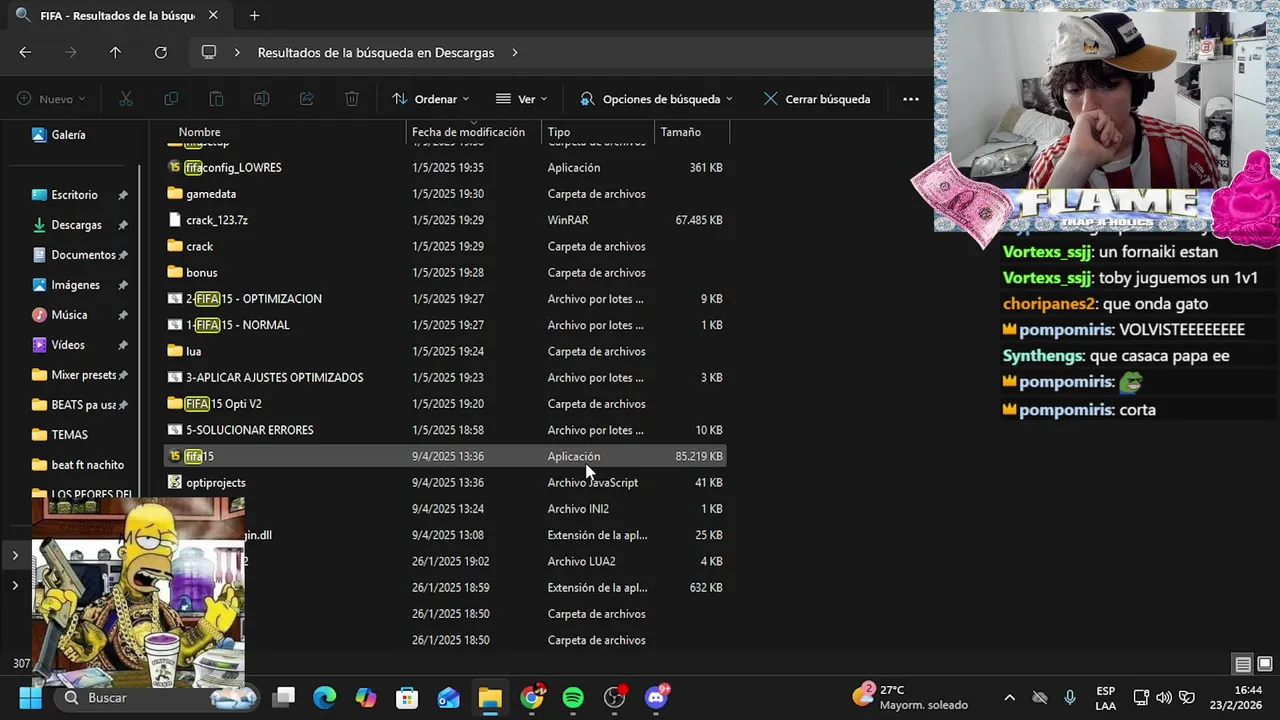Open beat ft nachito folder in sidebar

pos(87,465)
